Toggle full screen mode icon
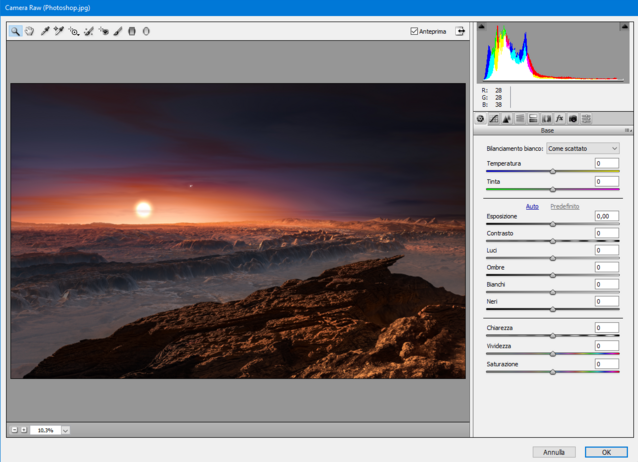The width and height of the screenshot is (638, 462). [x=460, y=31]
